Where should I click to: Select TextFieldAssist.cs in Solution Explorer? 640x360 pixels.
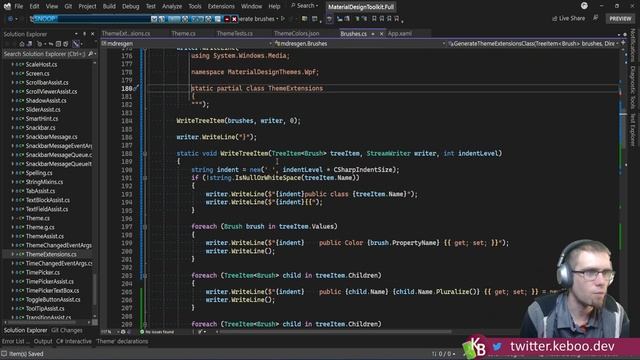coord(47,209)
